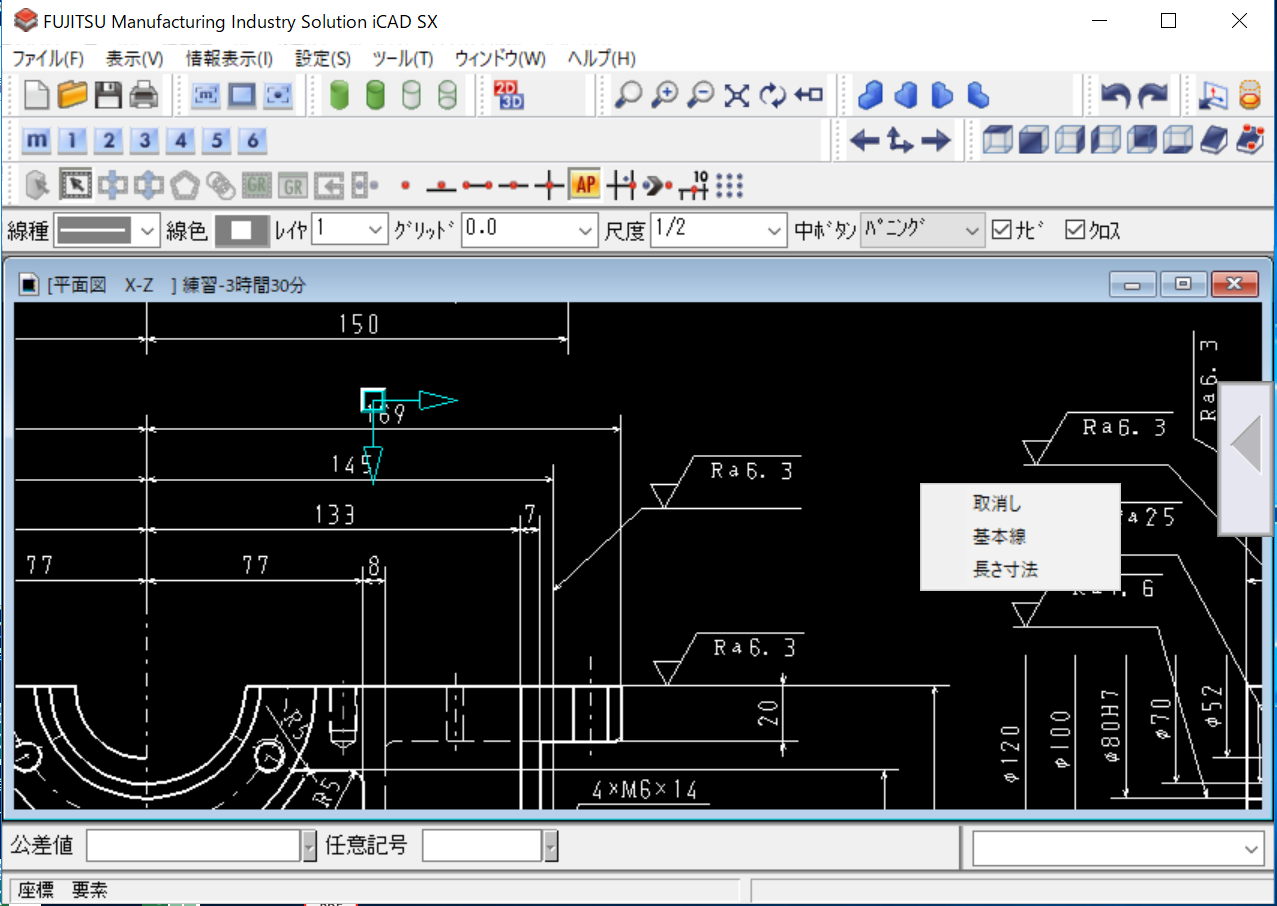Click the grid of dots snap icon
This screenshot has width=1277, height=906.
(x=731, y=185)
